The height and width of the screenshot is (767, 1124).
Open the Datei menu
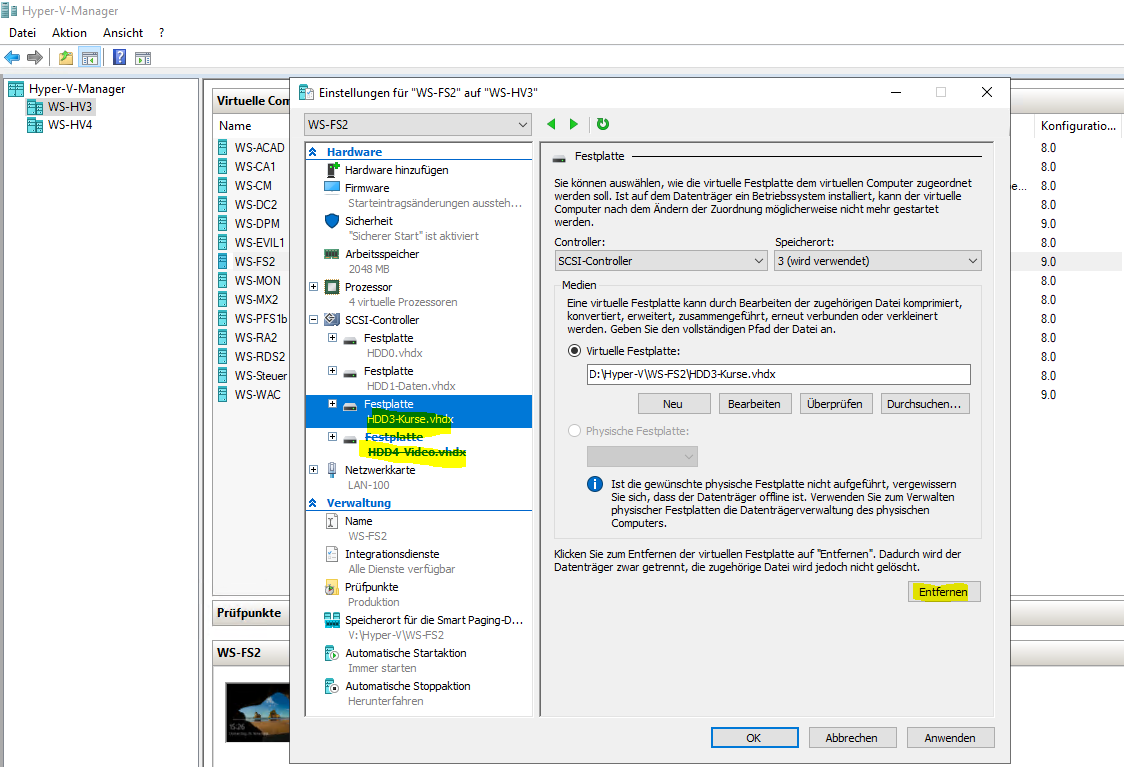[x=22, y=33]
